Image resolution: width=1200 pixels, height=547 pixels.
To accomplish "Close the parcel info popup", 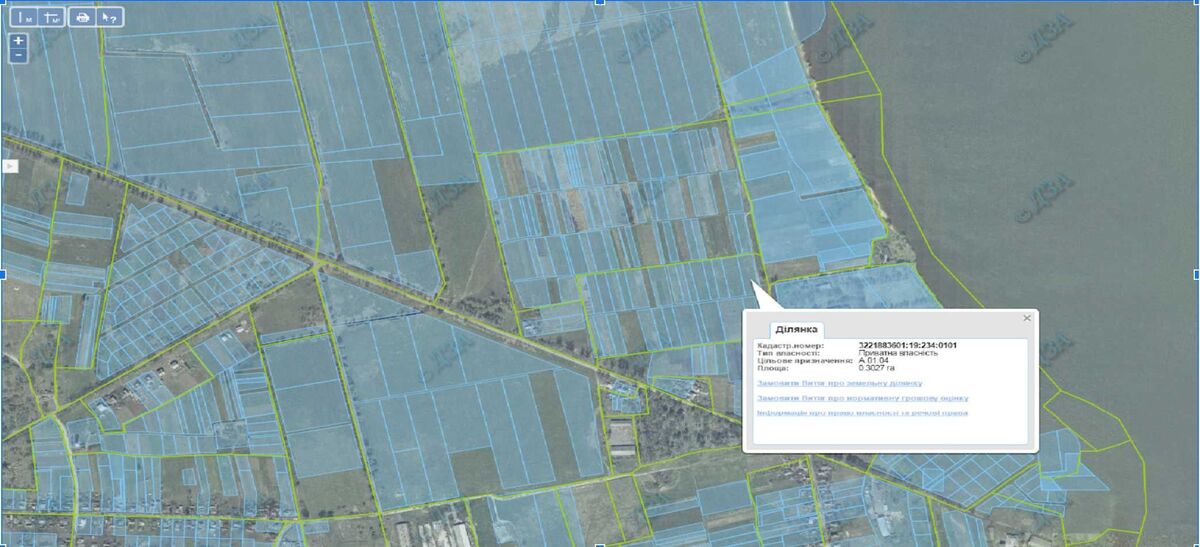I will (x=1026, y=318).
